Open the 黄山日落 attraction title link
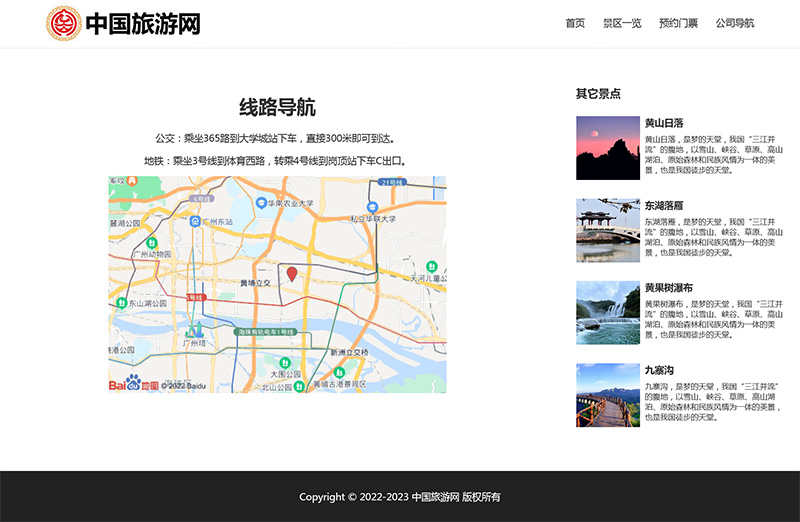 coord(664,123)
